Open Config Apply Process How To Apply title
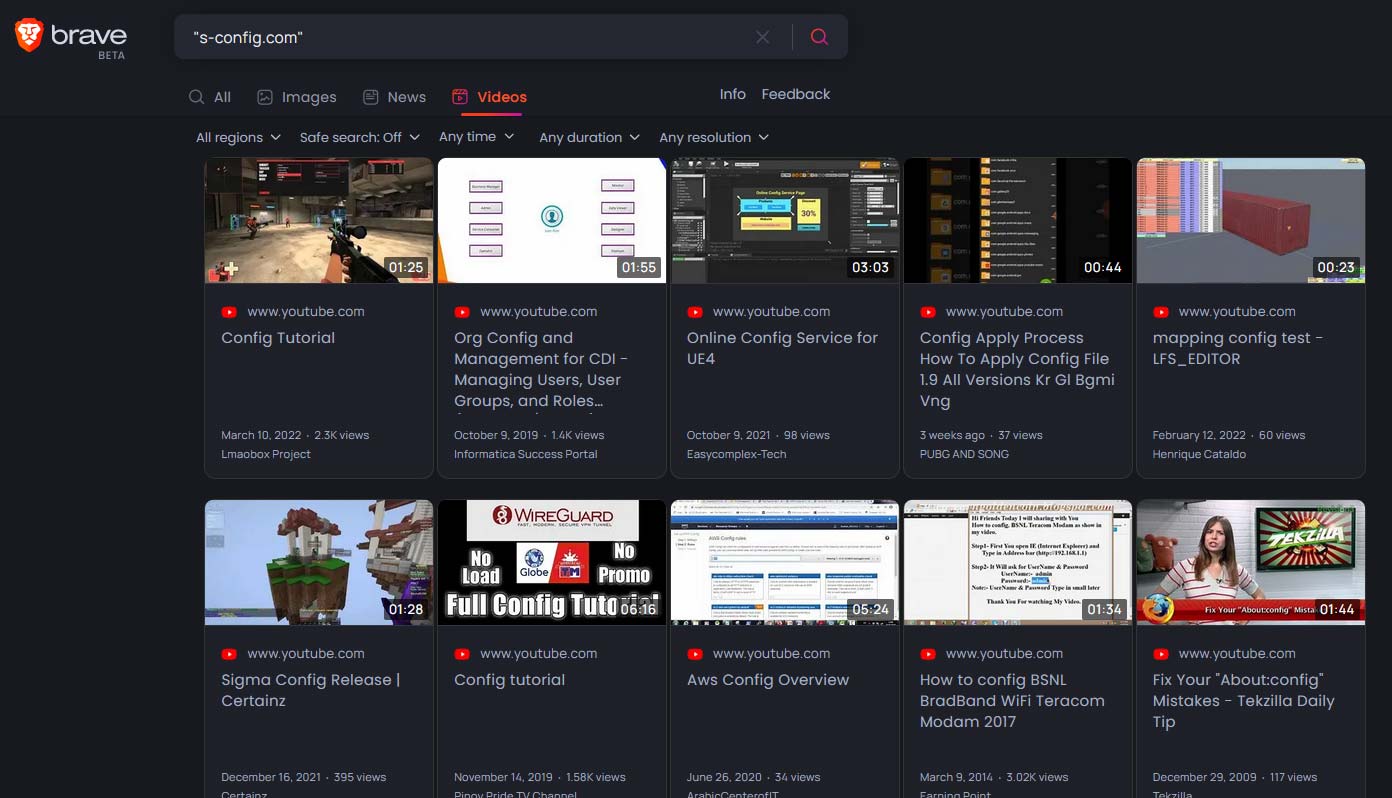This screenshot has width=1392, height=798. tap(1017, 369)
